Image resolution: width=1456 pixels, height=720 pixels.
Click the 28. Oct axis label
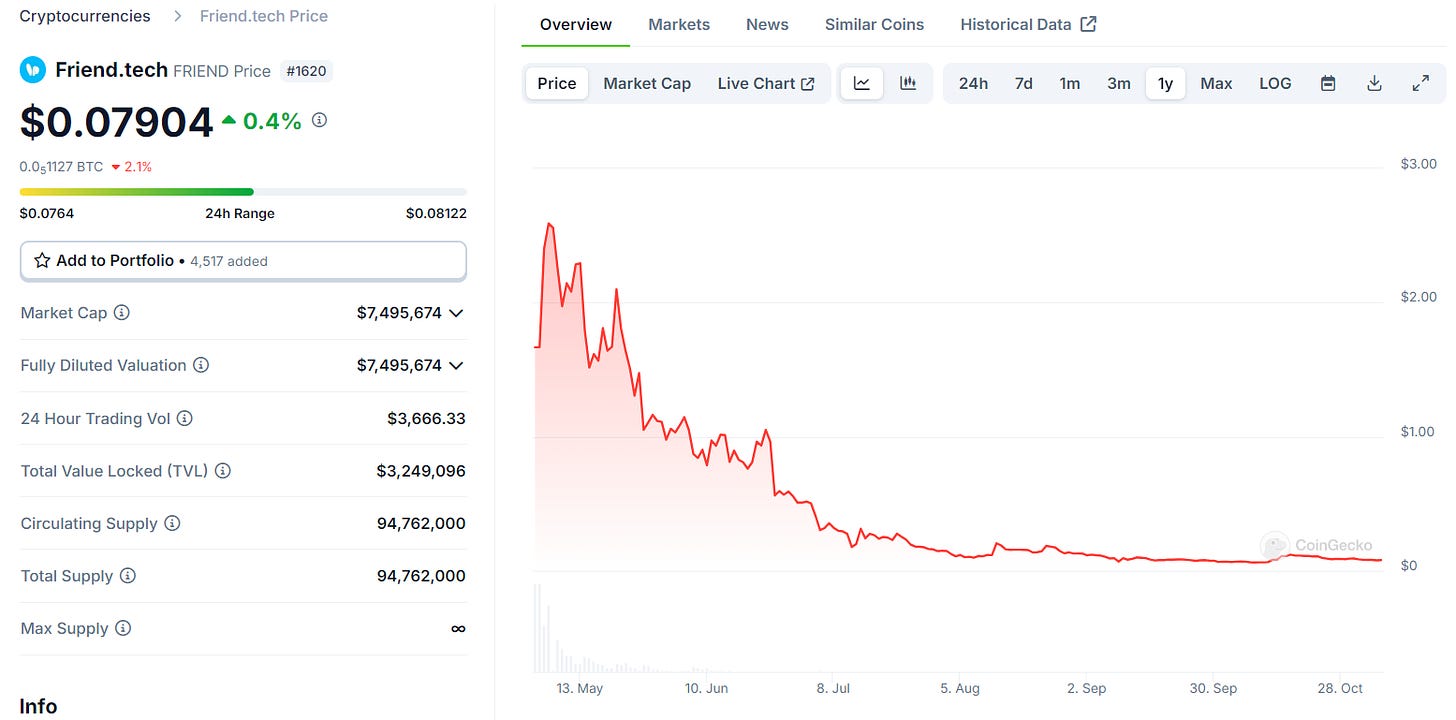coord(1340,688)
